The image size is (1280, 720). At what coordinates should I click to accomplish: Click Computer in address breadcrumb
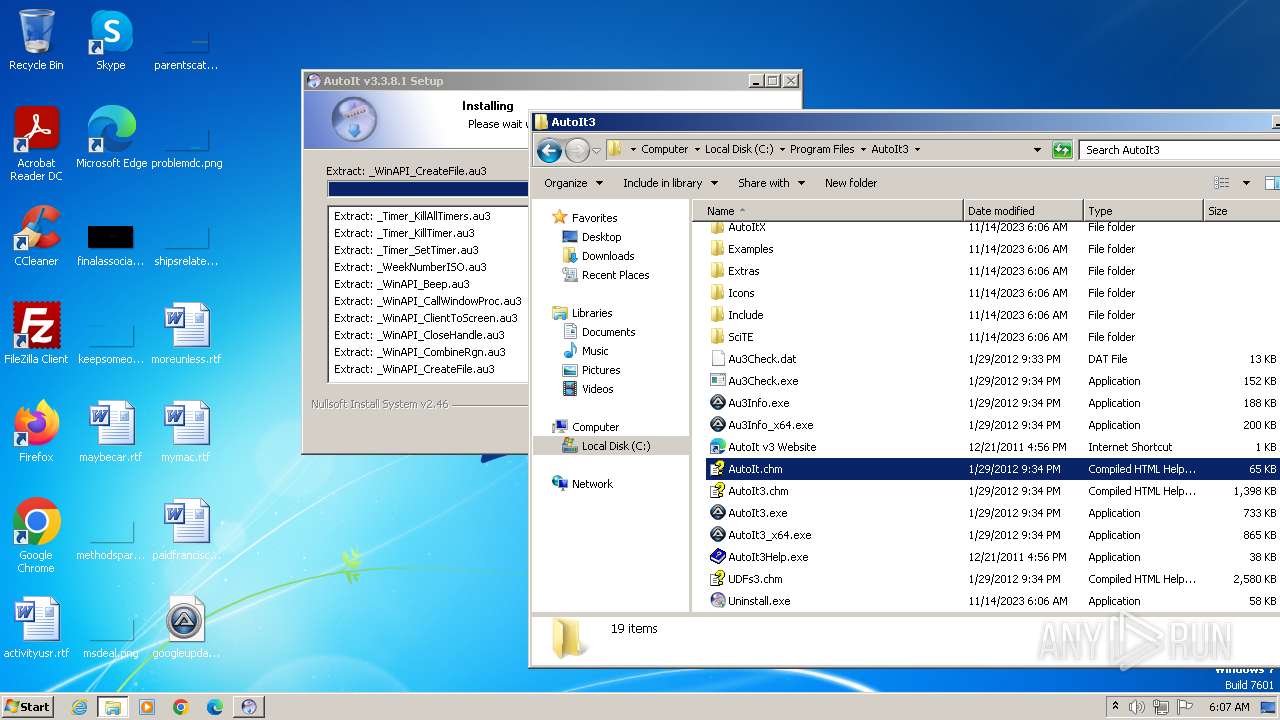664,150
